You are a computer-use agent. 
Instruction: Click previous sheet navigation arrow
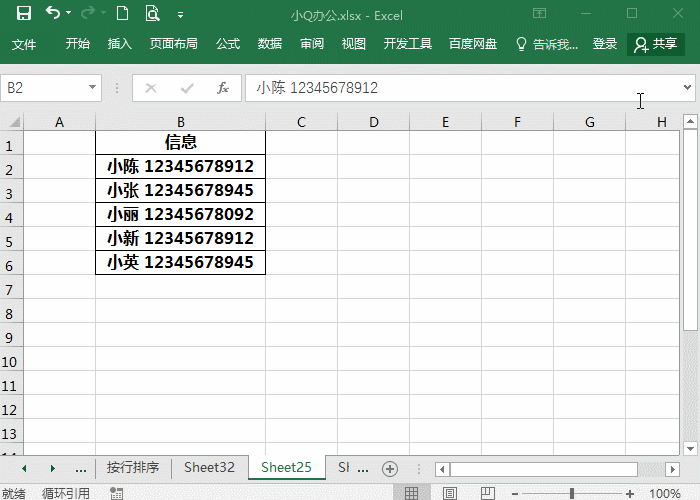24,468
